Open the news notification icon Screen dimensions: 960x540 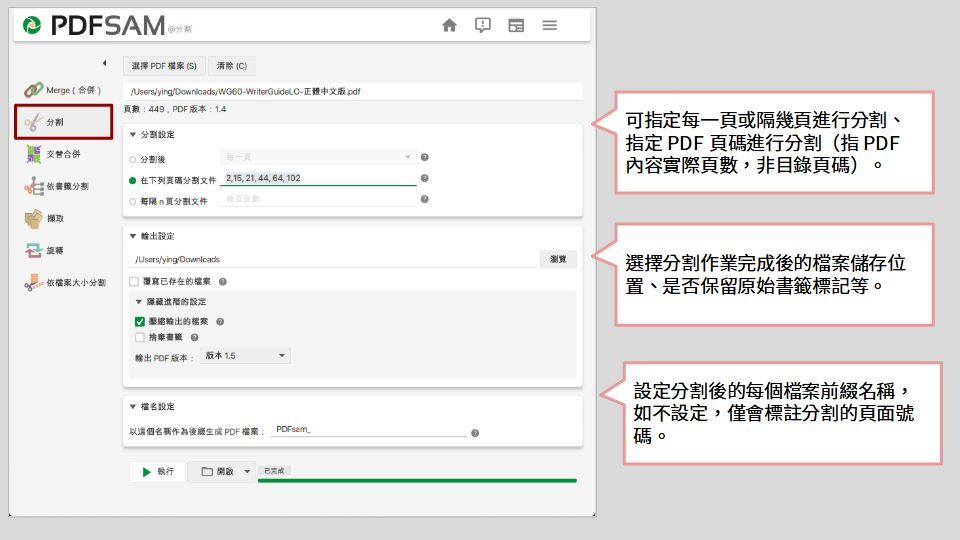pyautogui.click(x=482, y=26)
